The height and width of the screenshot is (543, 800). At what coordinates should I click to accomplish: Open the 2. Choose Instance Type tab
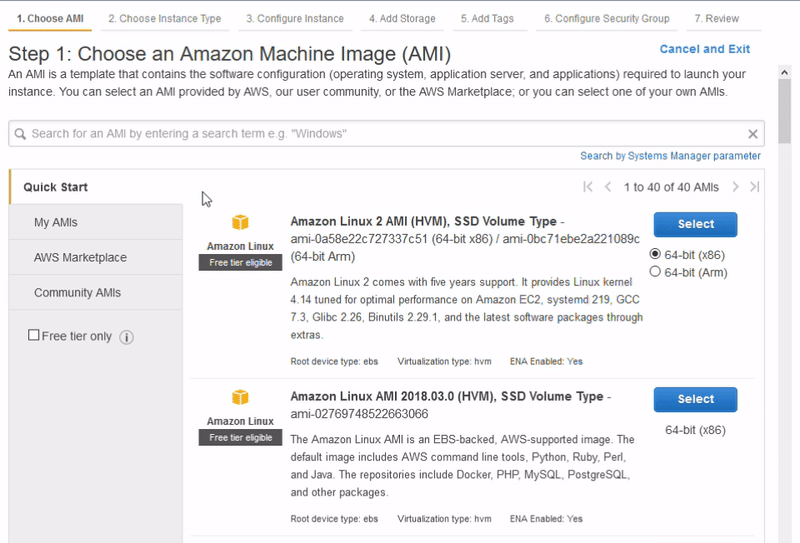(x=164, y=19)
